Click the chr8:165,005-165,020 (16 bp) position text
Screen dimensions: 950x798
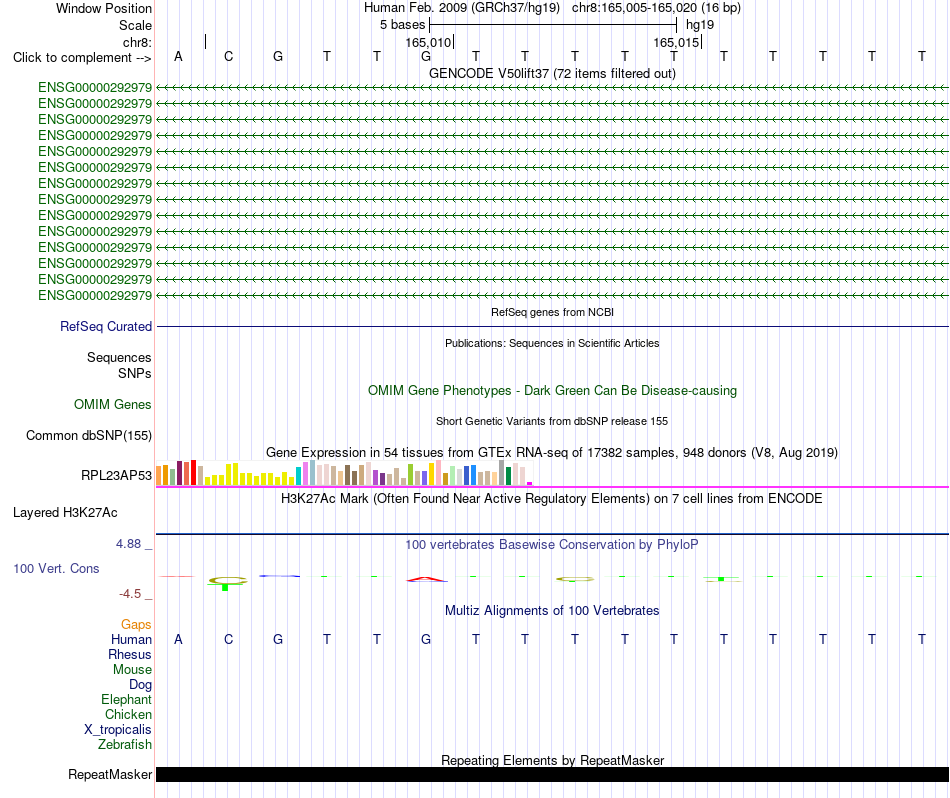[656, 8]
